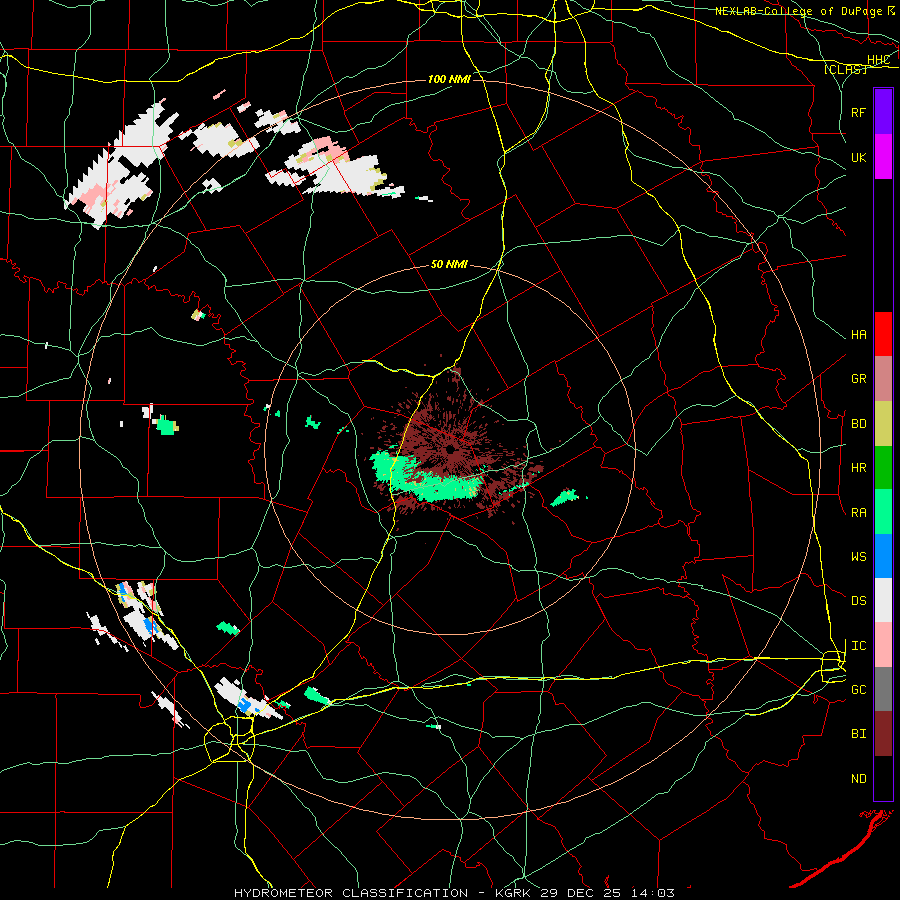
Task: Click the red HA legend color swatch
Action: point(883,334)
